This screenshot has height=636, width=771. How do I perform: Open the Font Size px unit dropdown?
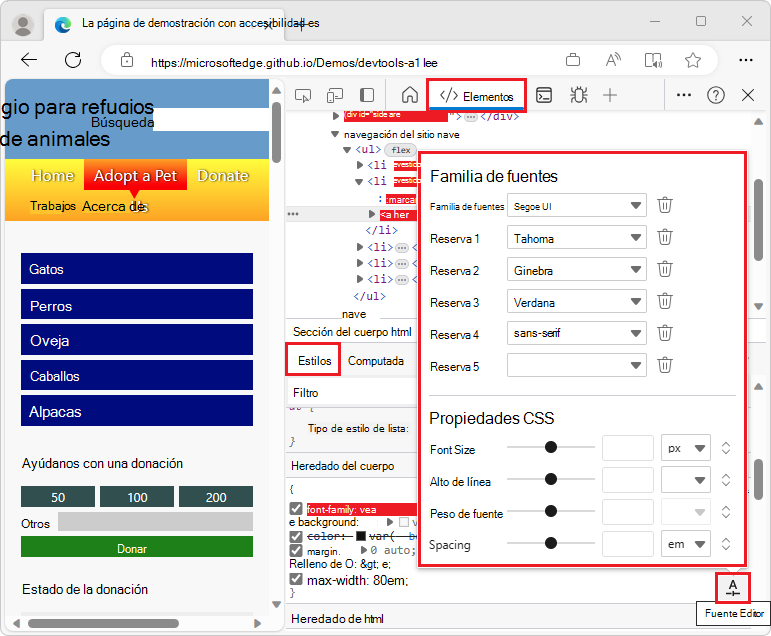pos(685,448)
